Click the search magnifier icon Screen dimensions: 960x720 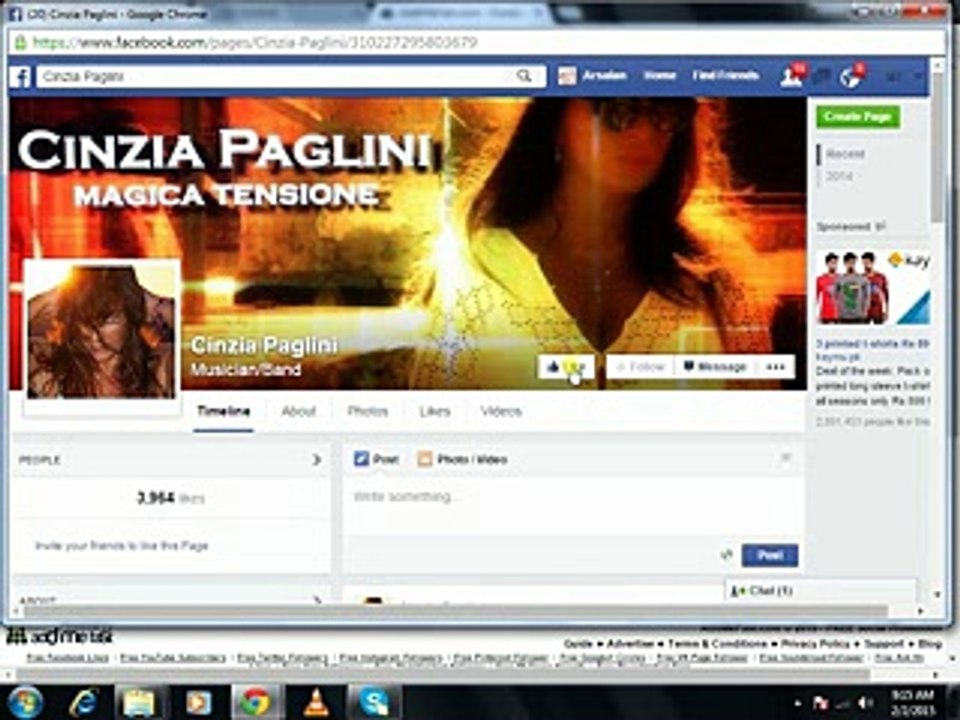tap(524, 76)
